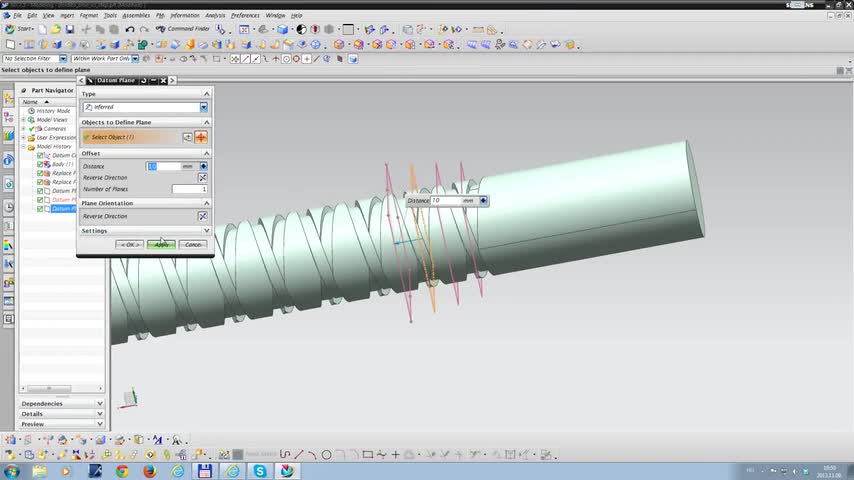Open the Command Finder tool

pos(186,29)
